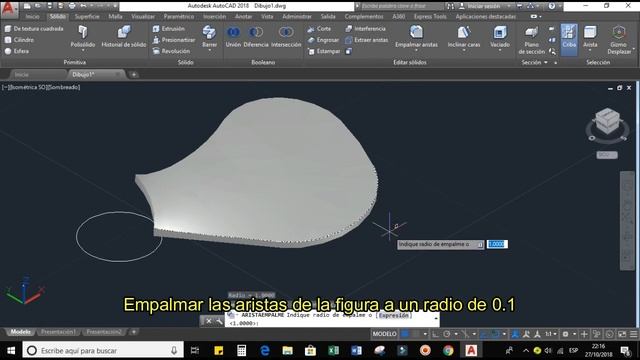Screen dimensions: 640x360
Task: Expand the Inclinar caras dropdown arrow
Action: (464, 51)
